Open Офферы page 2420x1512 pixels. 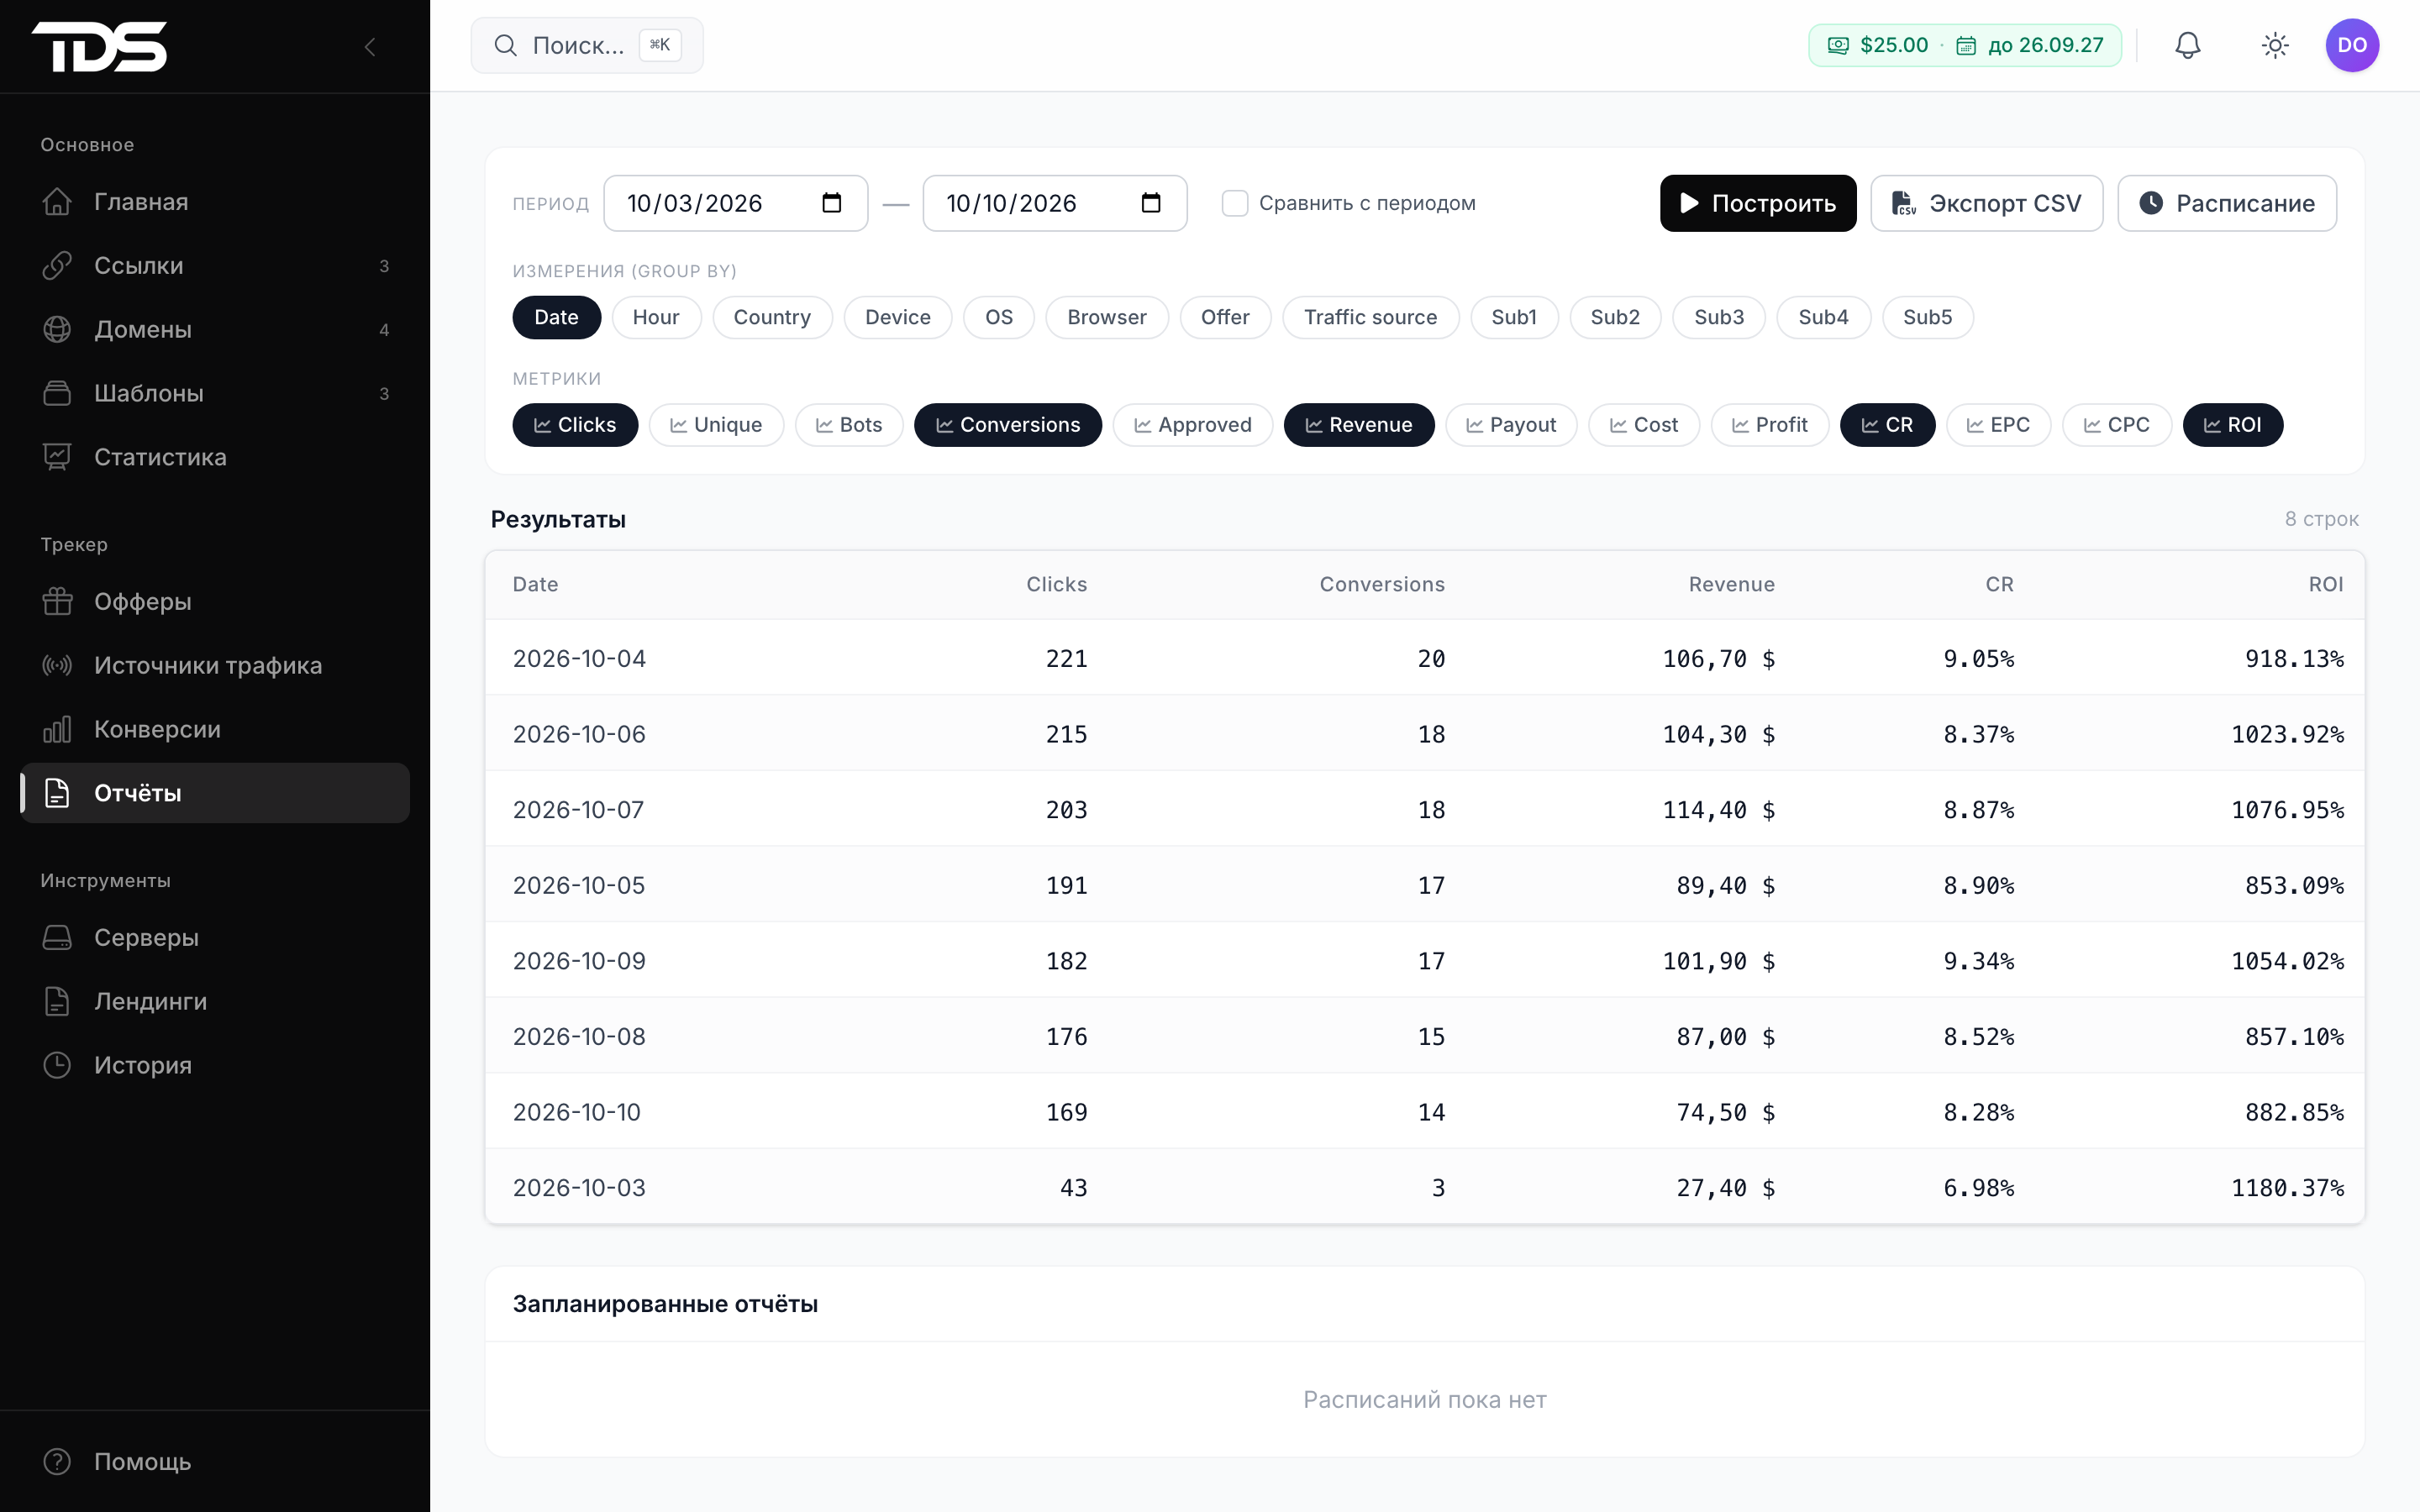[215, 602]
